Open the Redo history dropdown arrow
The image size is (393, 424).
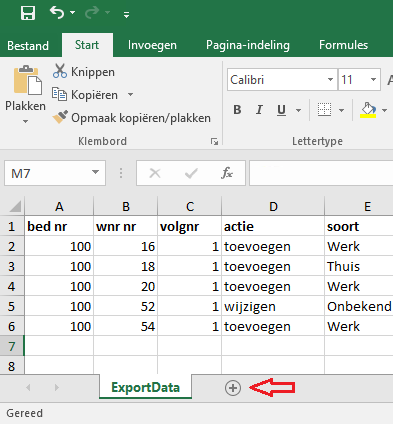[x=107, y=13]
